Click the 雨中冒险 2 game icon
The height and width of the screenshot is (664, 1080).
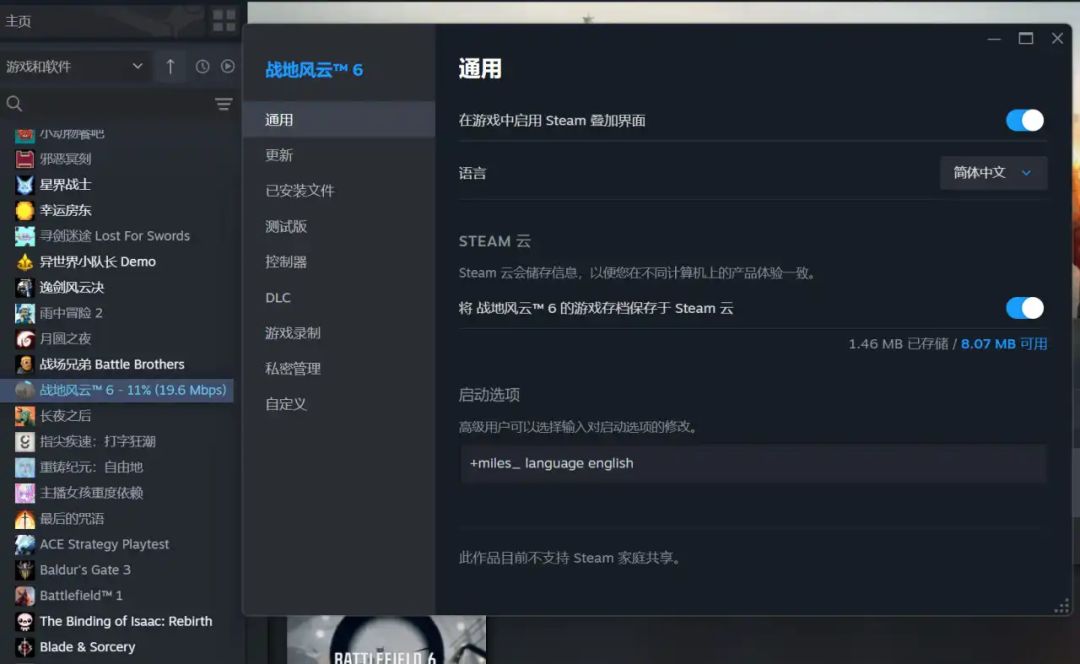coord(25,313)
